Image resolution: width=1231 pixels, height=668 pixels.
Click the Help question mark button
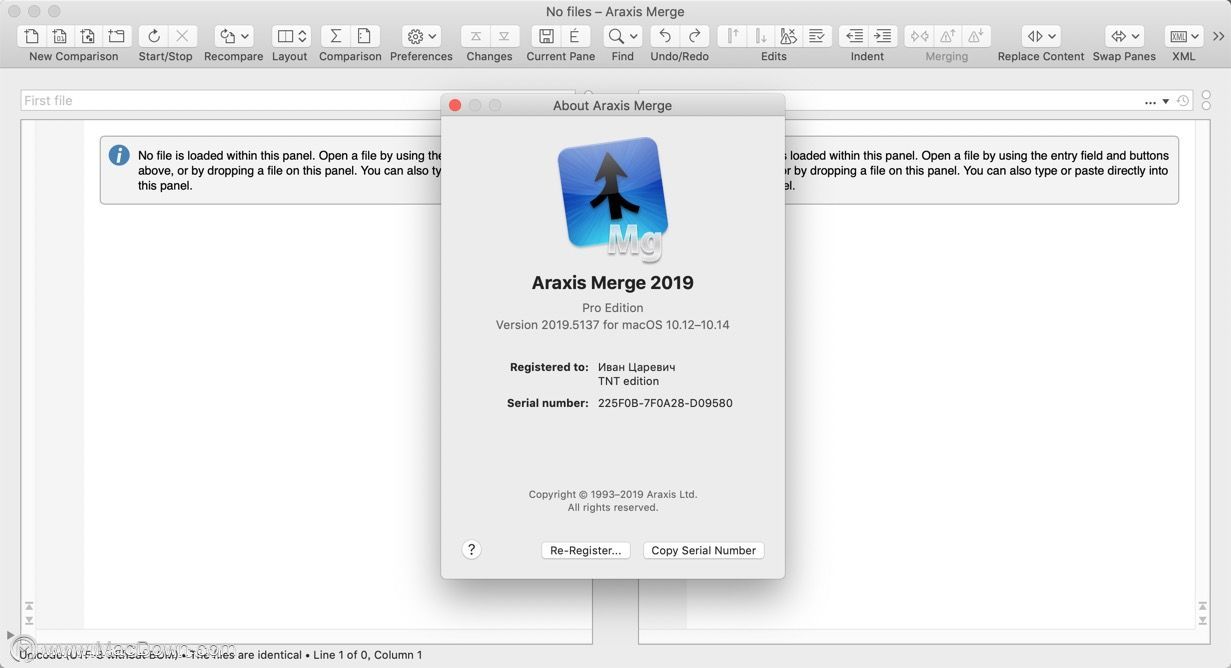point(472,549)
